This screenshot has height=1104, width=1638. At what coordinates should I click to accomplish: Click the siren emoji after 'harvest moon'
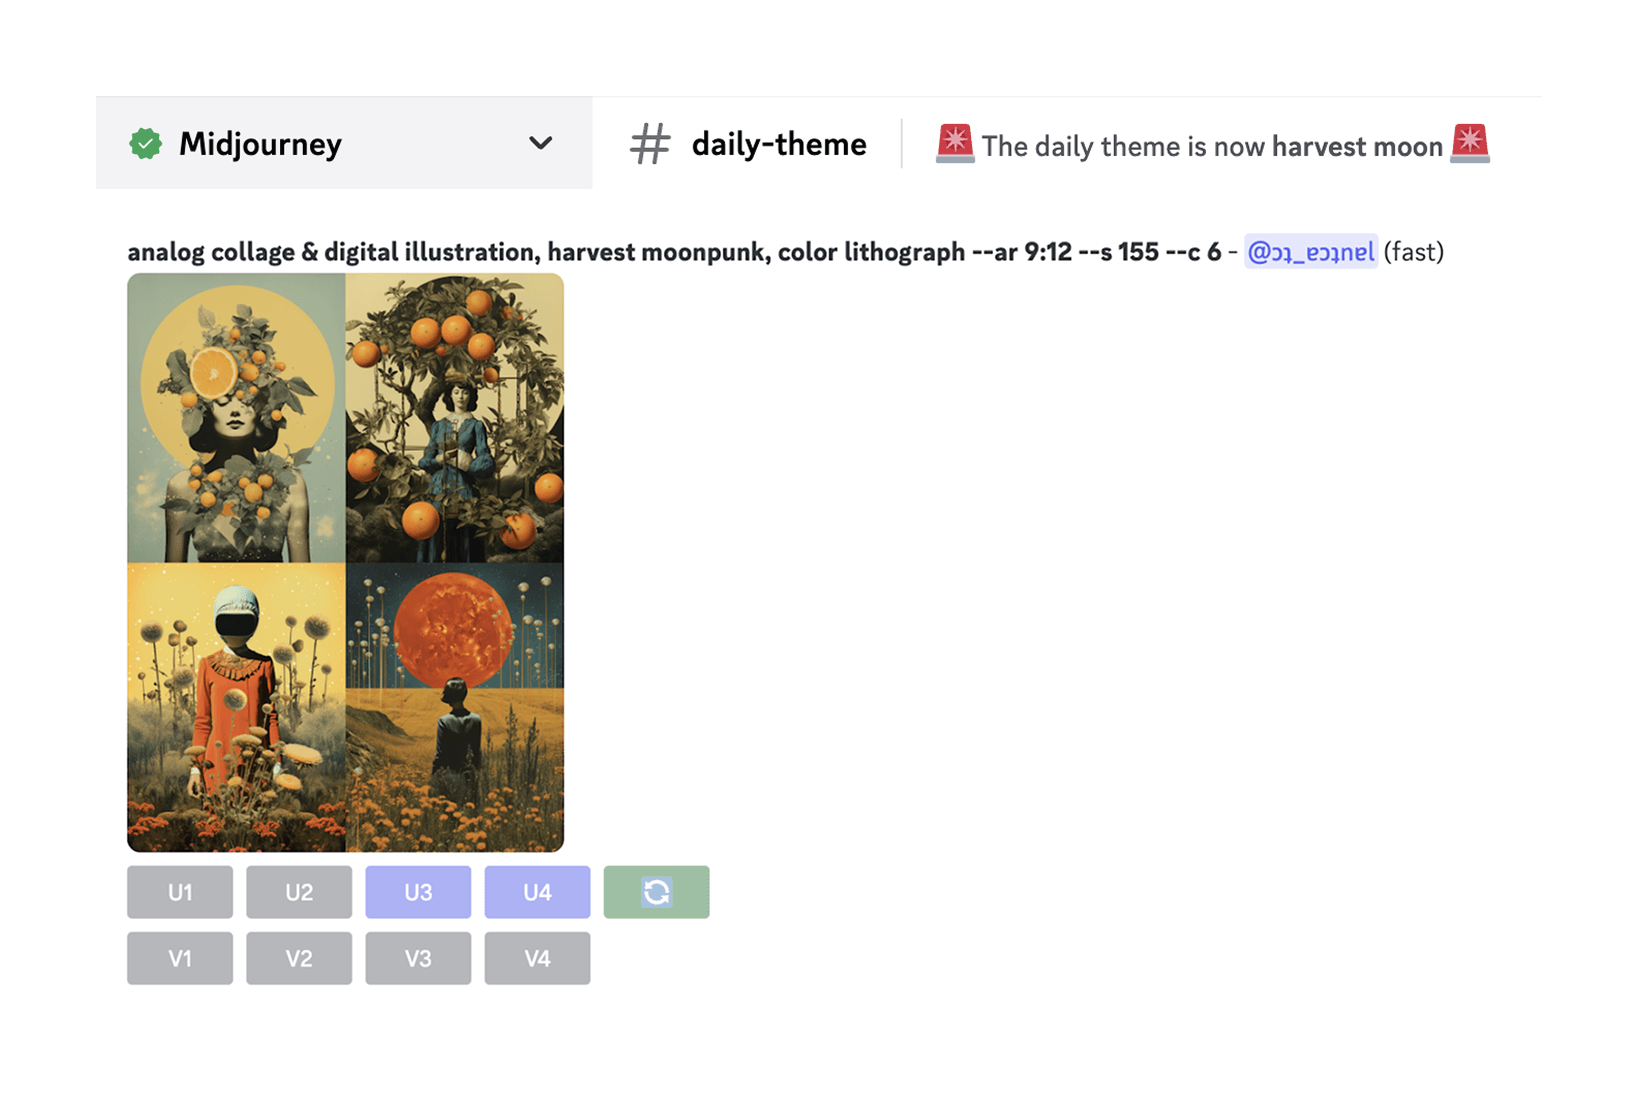[x=1470, y=143]
